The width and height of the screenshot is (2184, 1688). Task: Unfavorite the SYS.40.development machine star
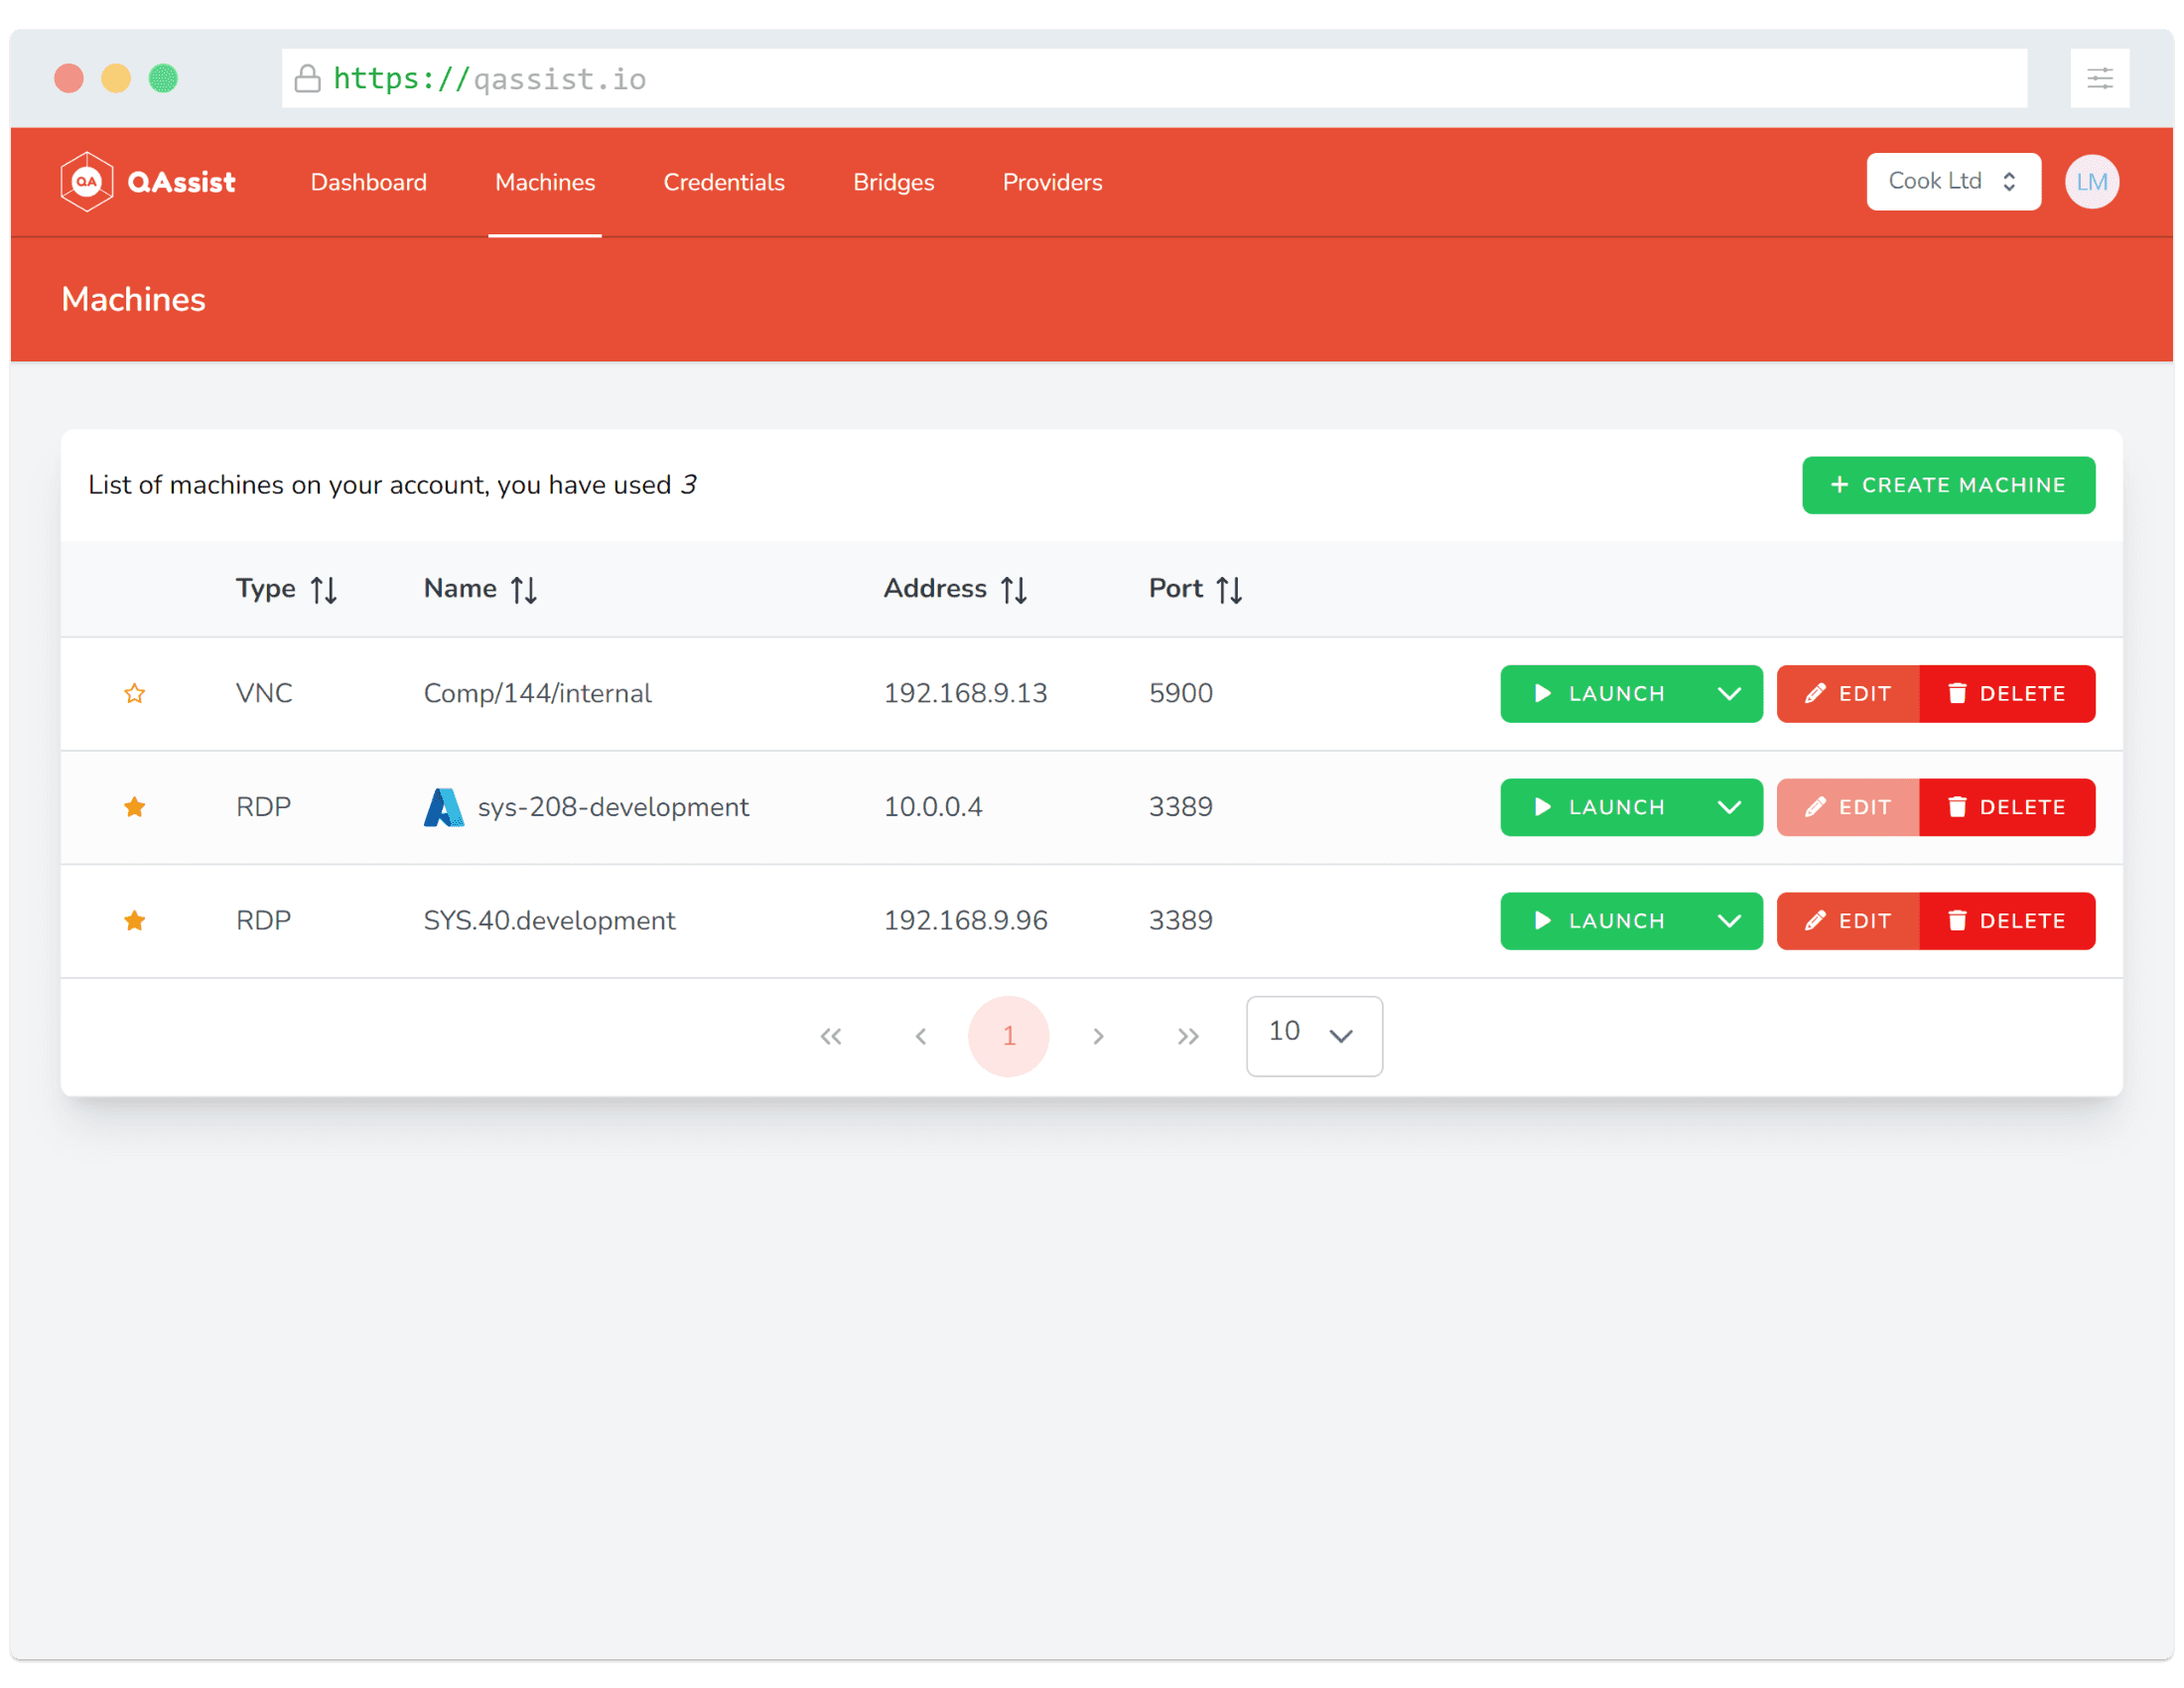click(x=135, y=920)
